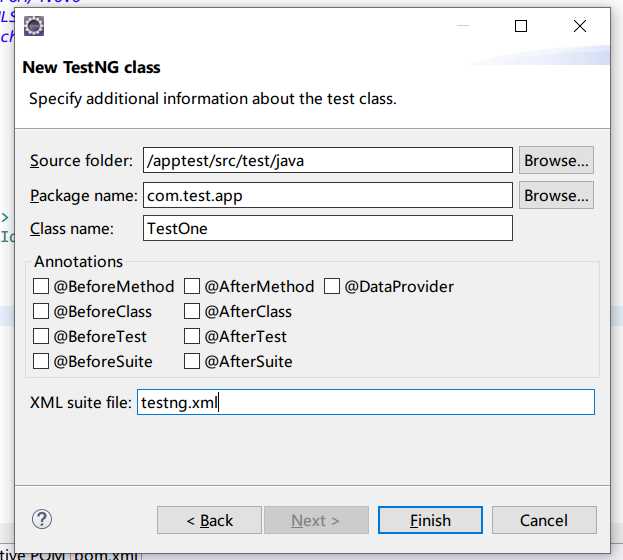The image size is (623, 560).
Task: Focus the Source folder text field
Action: coord(328,160)
